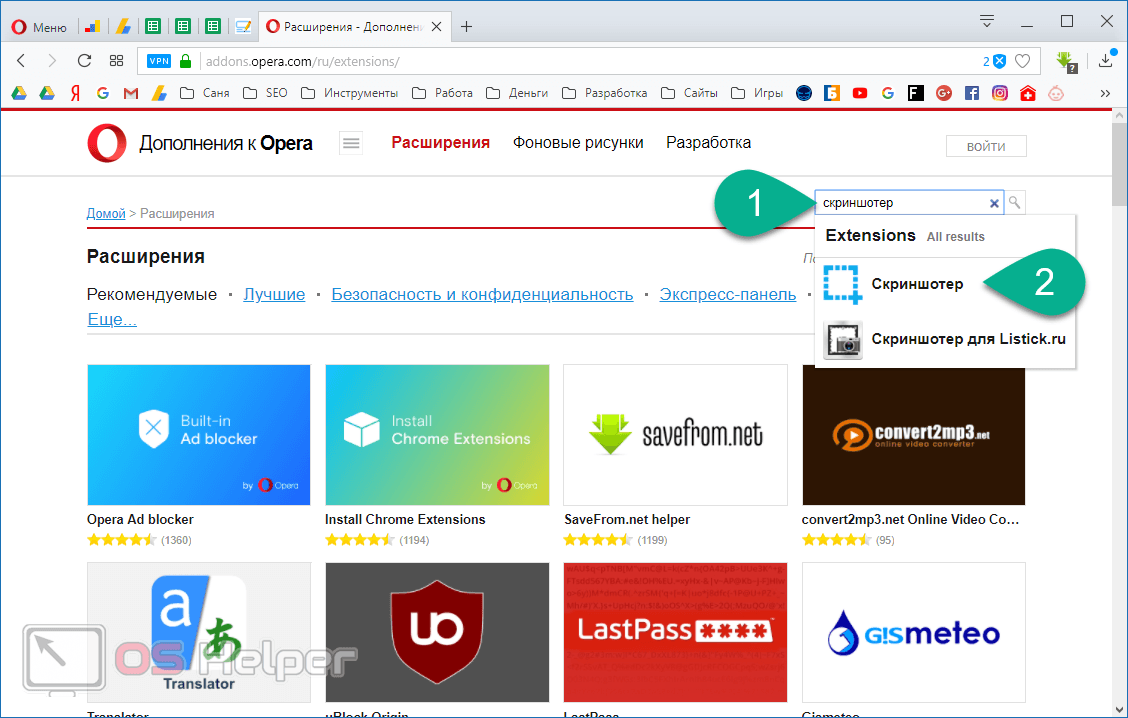
Task: Open the orange-blue Б bookmark
Action: pyautogui.click(x=832, y=93)
